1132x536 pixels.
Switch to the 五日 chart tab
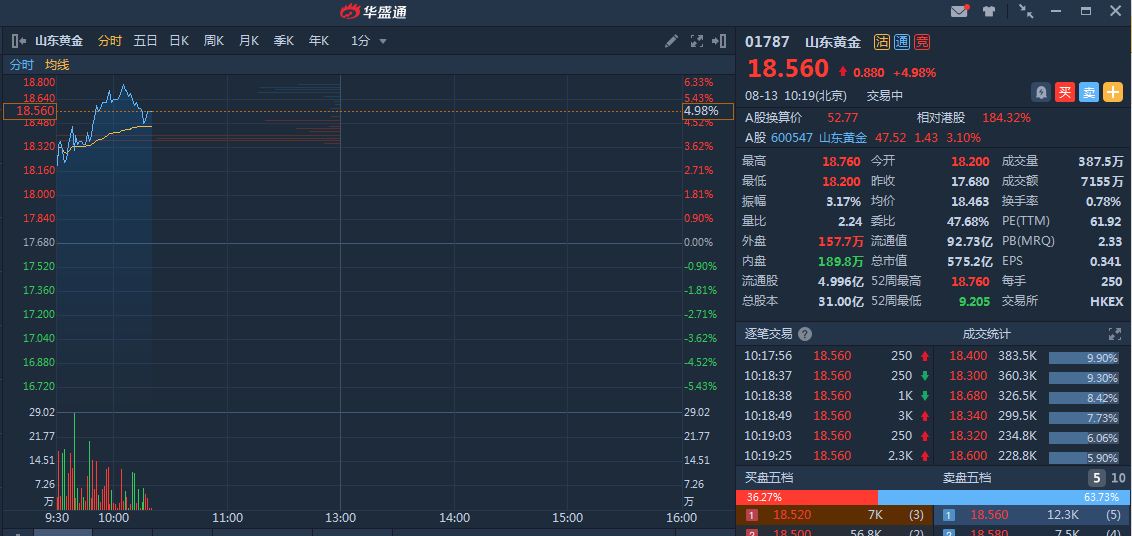point(145,41)
